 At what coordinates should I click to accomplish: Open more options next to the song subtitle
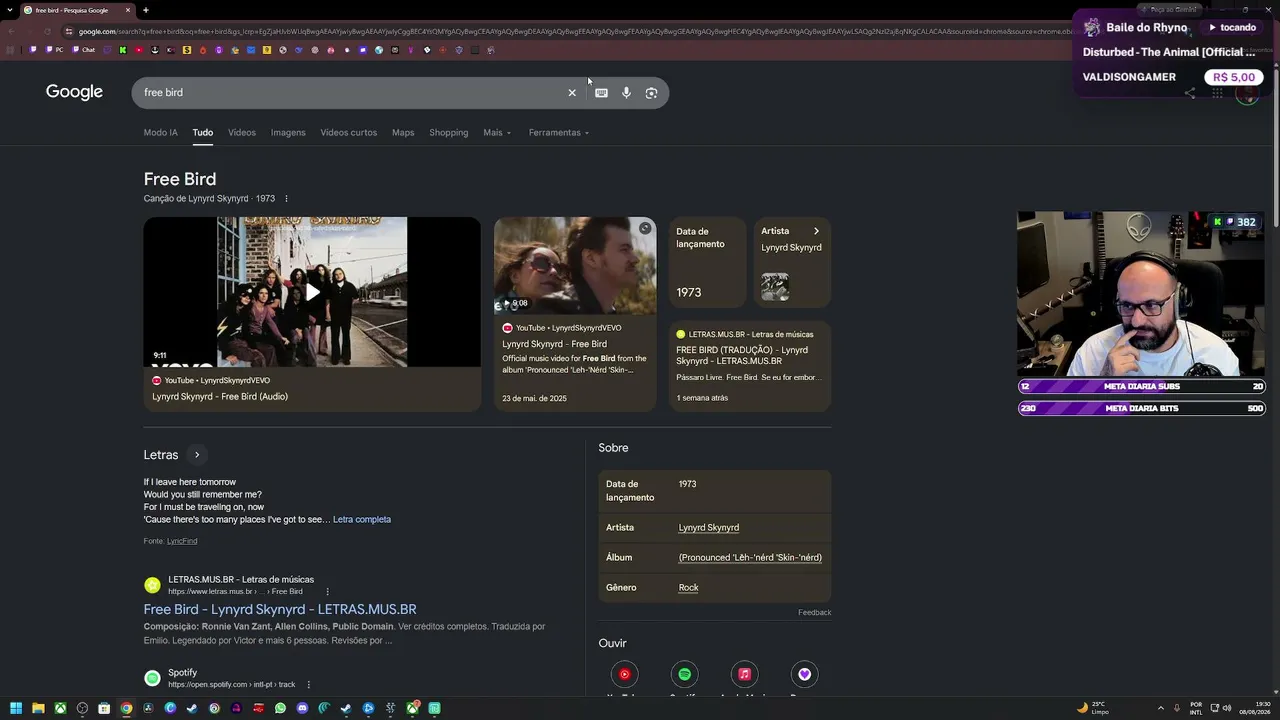click(286, 199)
